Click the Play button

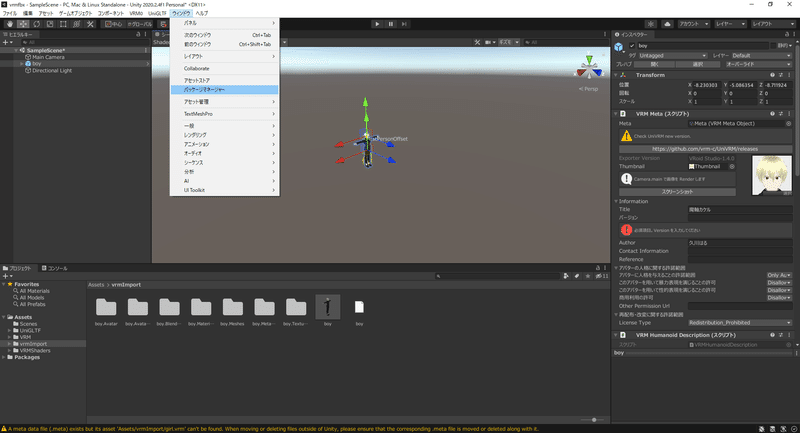377,24
